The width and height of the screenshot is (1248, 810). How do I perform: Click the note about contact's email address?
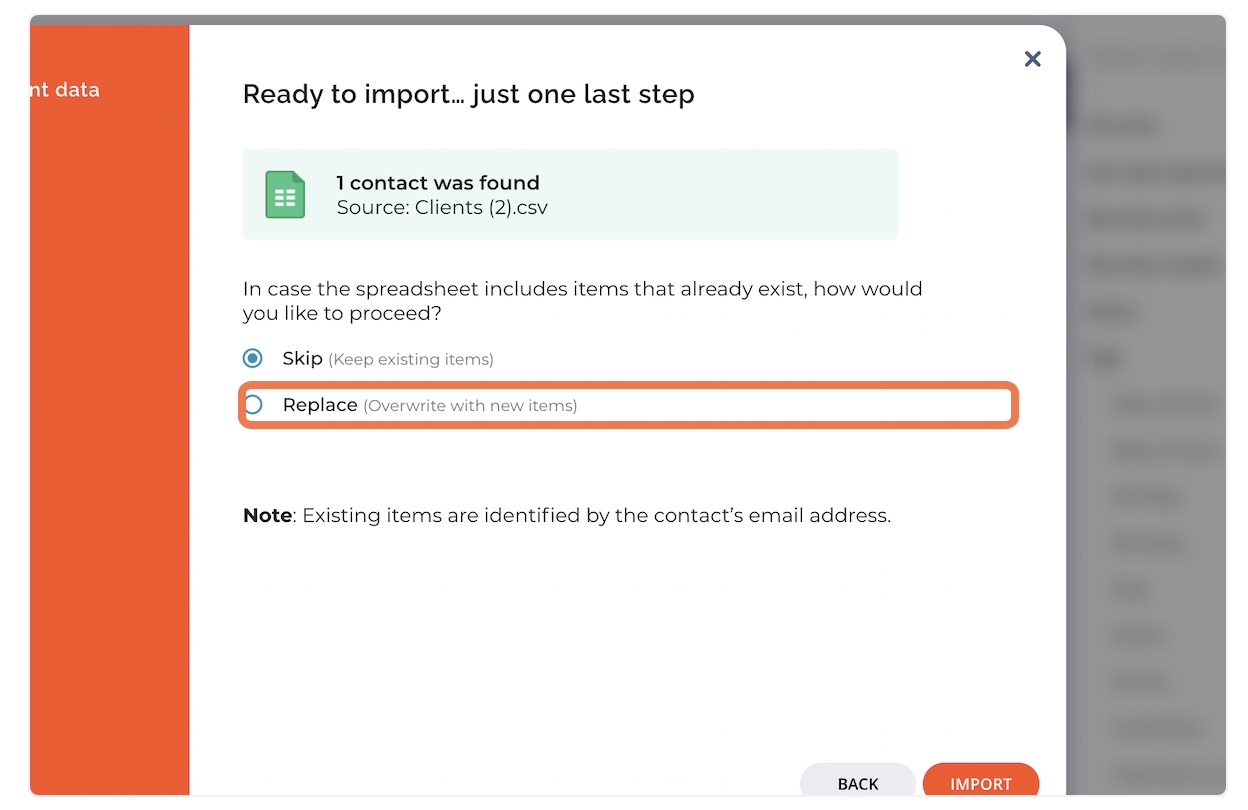click(x=567, y=516)
